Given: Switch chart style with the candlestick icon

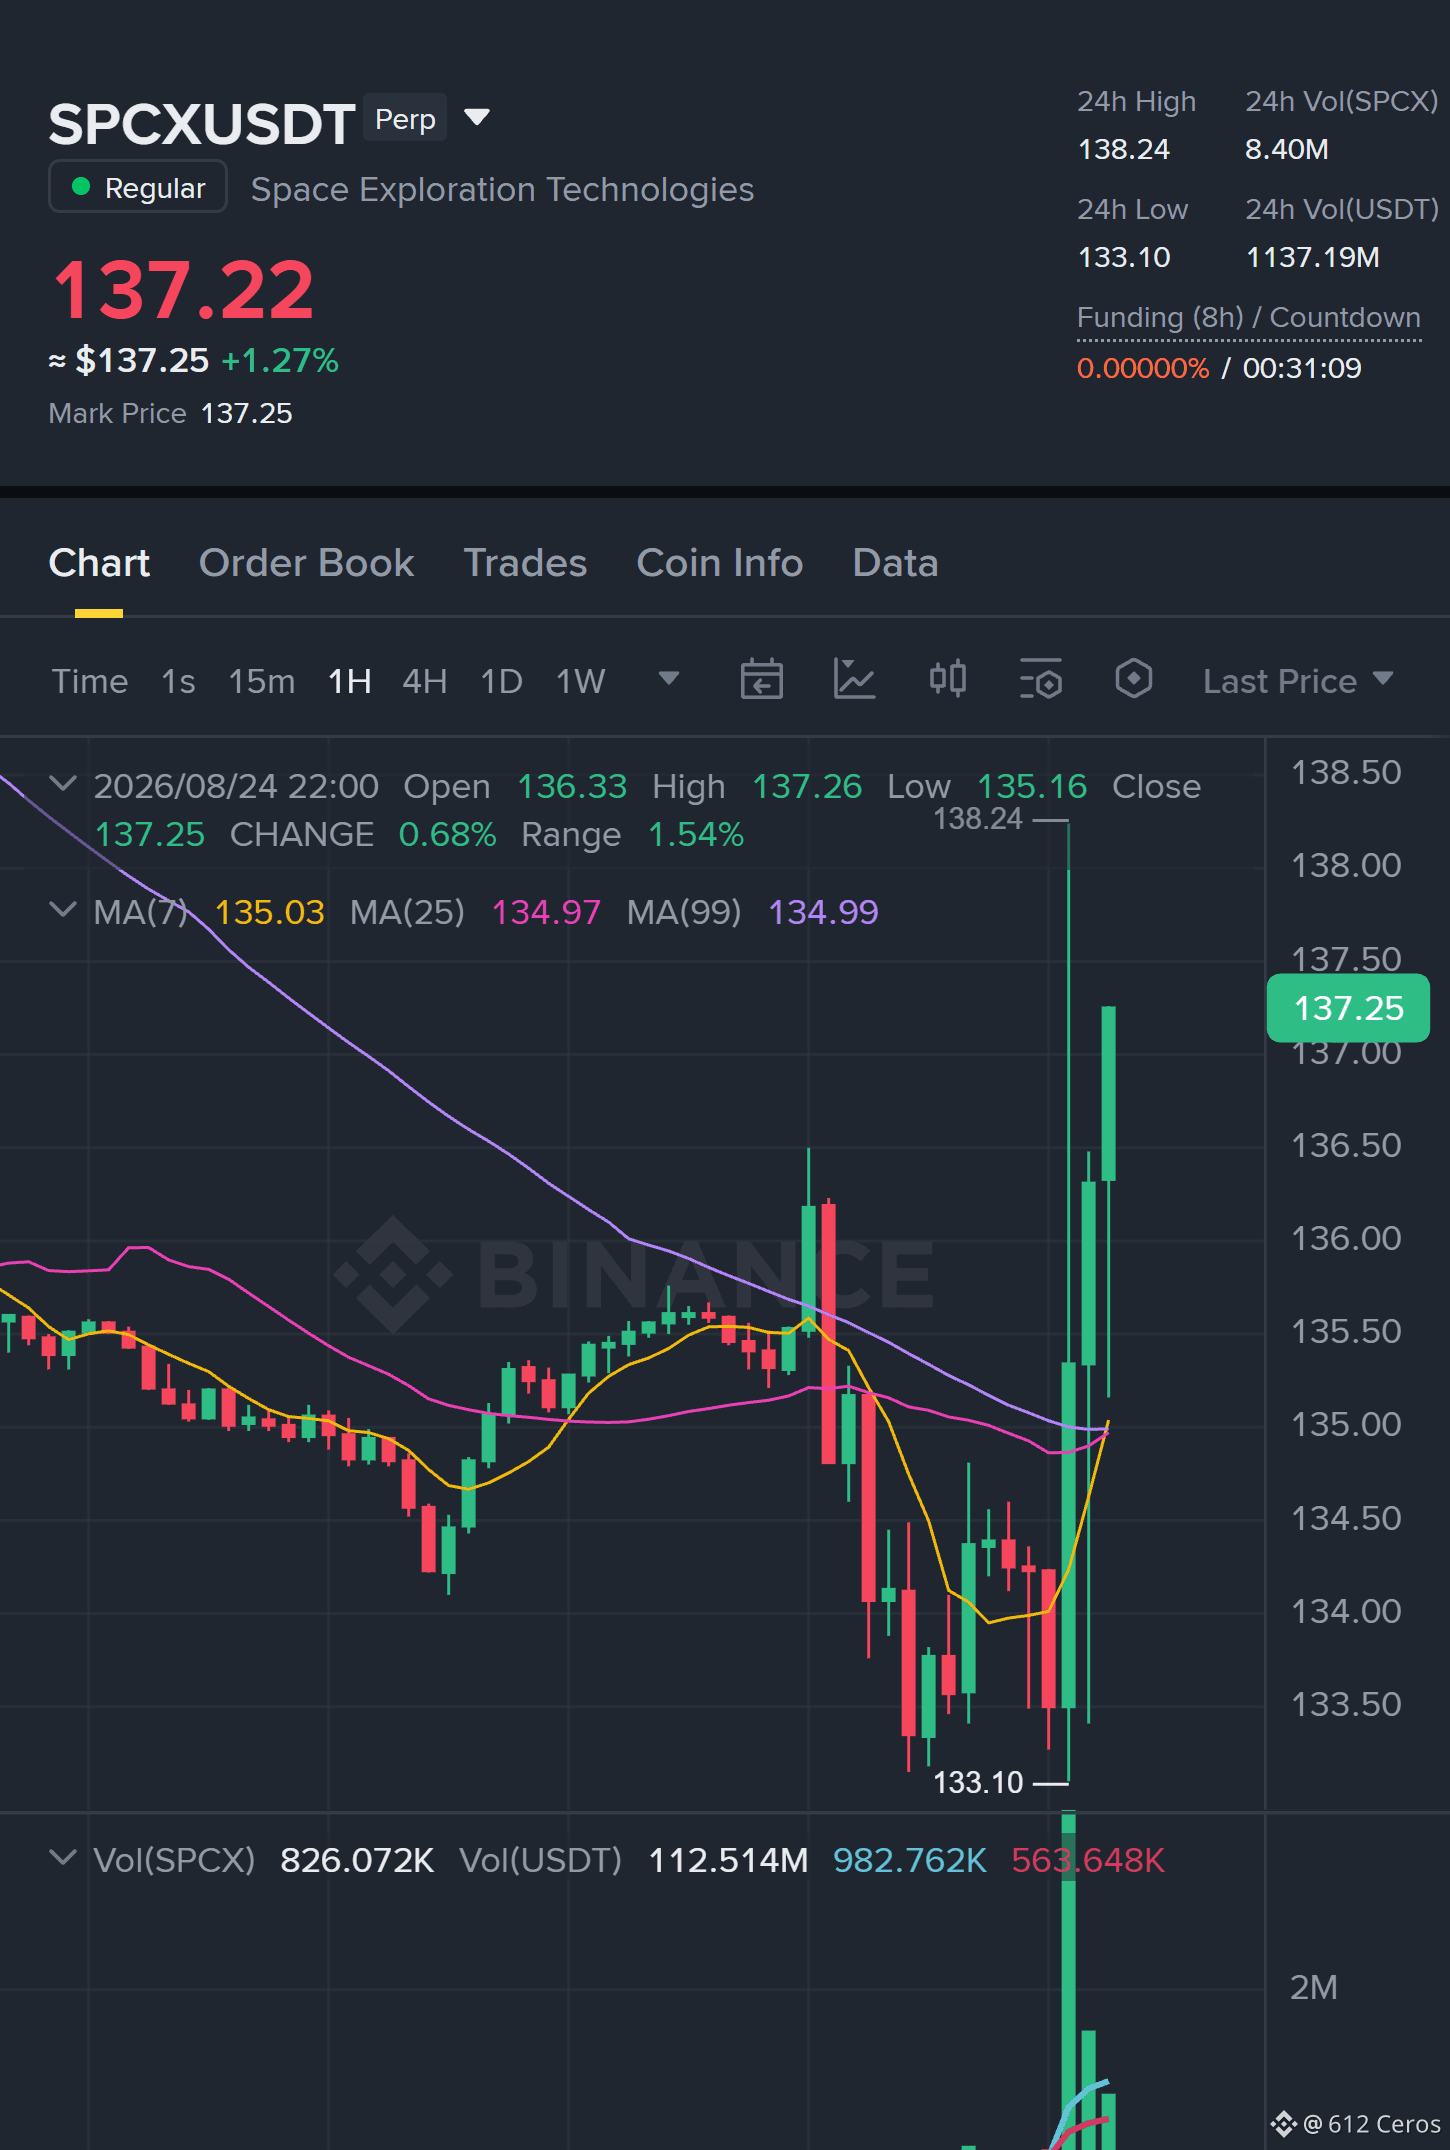Looking at the screenshot, I should click(x=947, y=680).
